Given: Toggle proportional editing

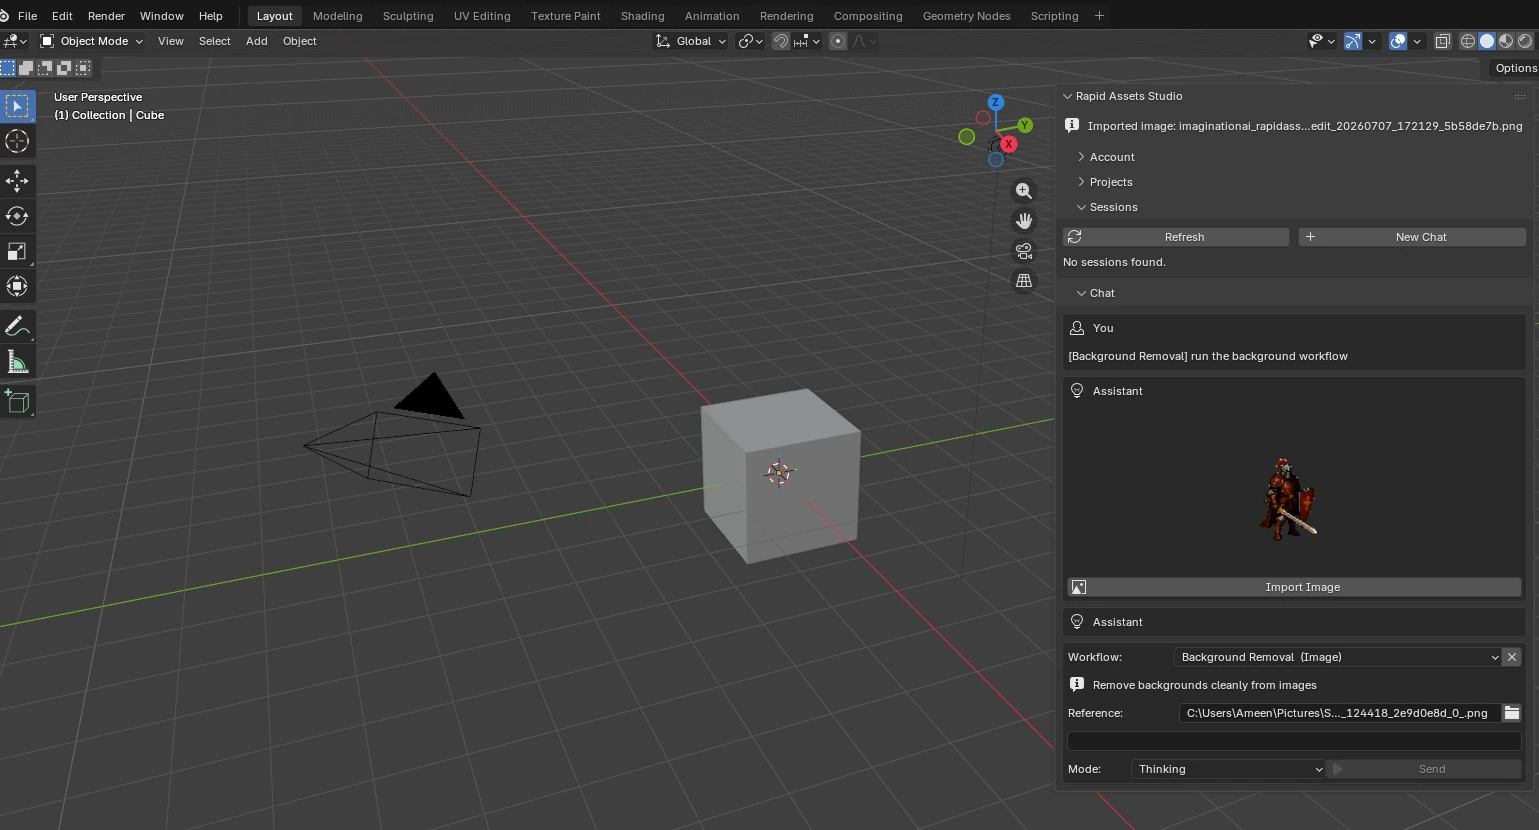Looking at the screenshot, I should (x=838, y=41).
